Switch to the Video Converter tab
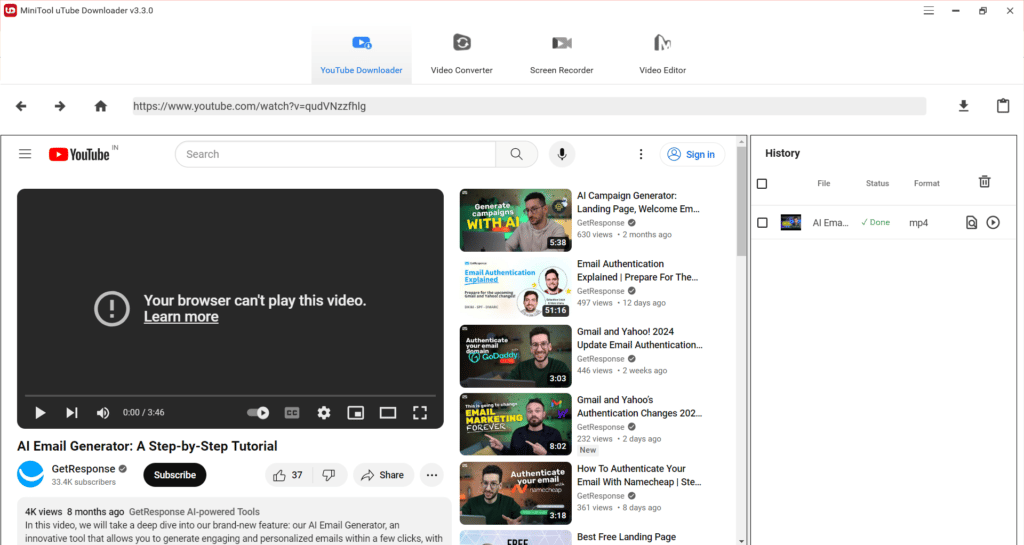This screenshot has width=1024, height=545. (x=462, y=55)
